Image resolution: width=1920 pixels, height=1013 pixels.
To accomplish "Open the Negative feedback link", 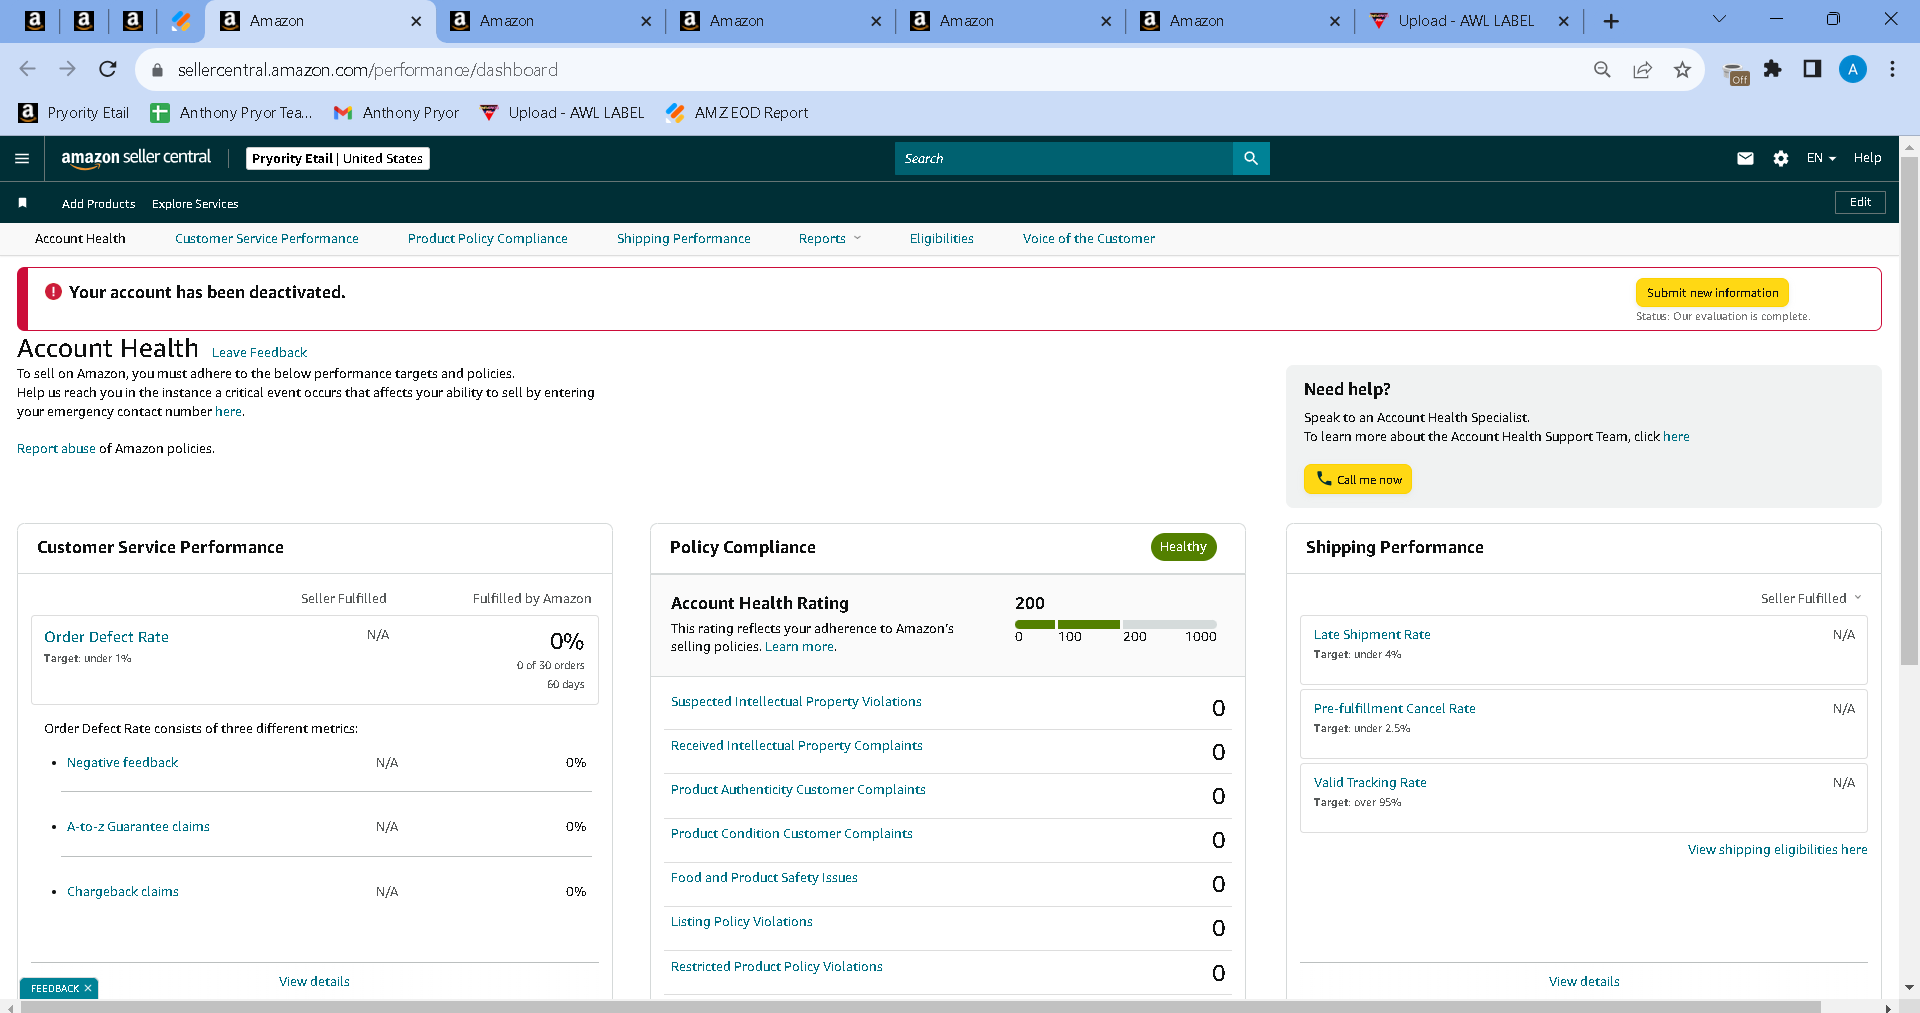I will tap(122, 762).
